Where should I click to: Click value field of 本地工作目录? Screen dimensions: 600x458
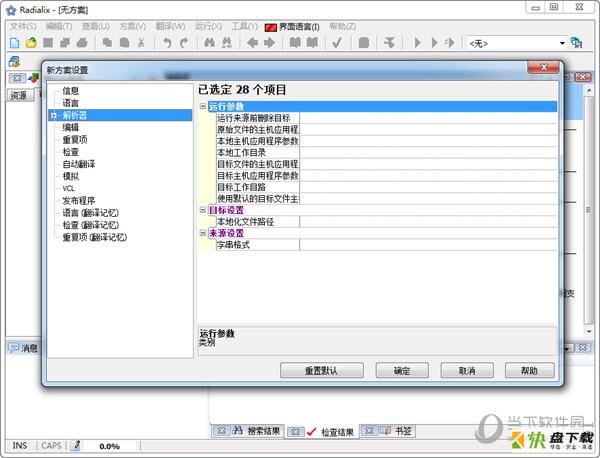428,153
